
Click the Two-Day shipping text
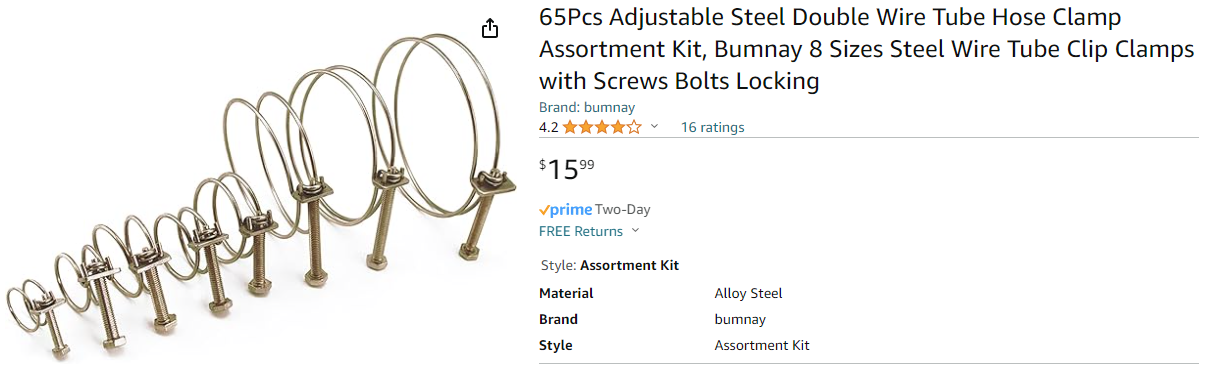tap(622, 210)
